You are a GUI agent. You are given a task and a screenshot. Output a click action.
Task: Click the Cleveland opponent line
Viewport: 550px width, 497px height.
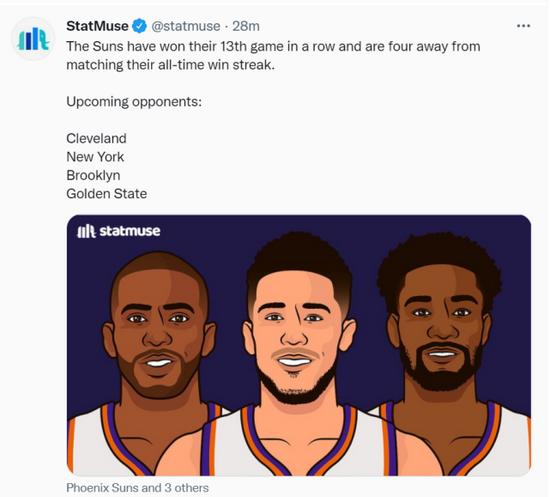coord(96,138)
